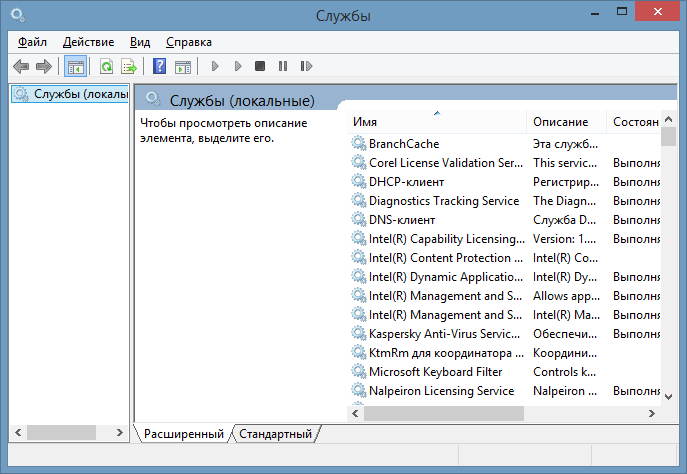The height and width of the screenshot is (474, 687).
Task: Select the BranchCache service row
Action: coord(505,144)
